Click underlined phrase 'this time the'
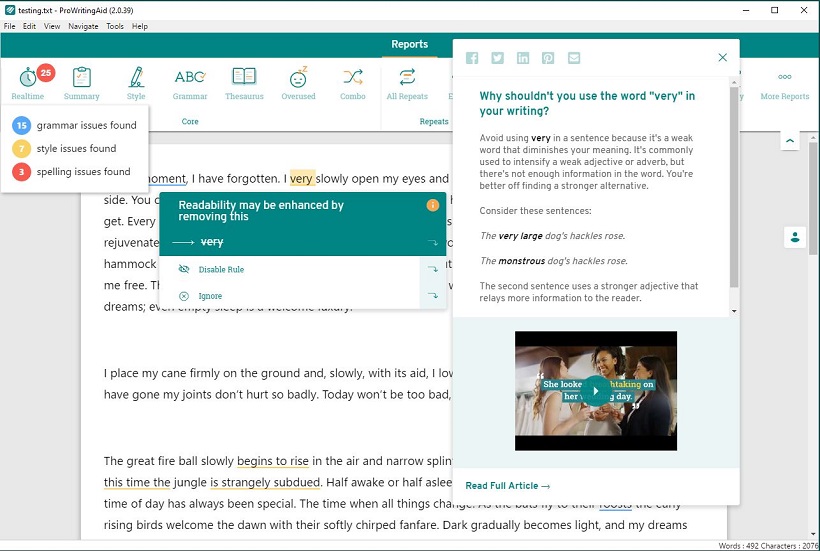The width and height of the screenshot is (820, 551). [137, 482]
